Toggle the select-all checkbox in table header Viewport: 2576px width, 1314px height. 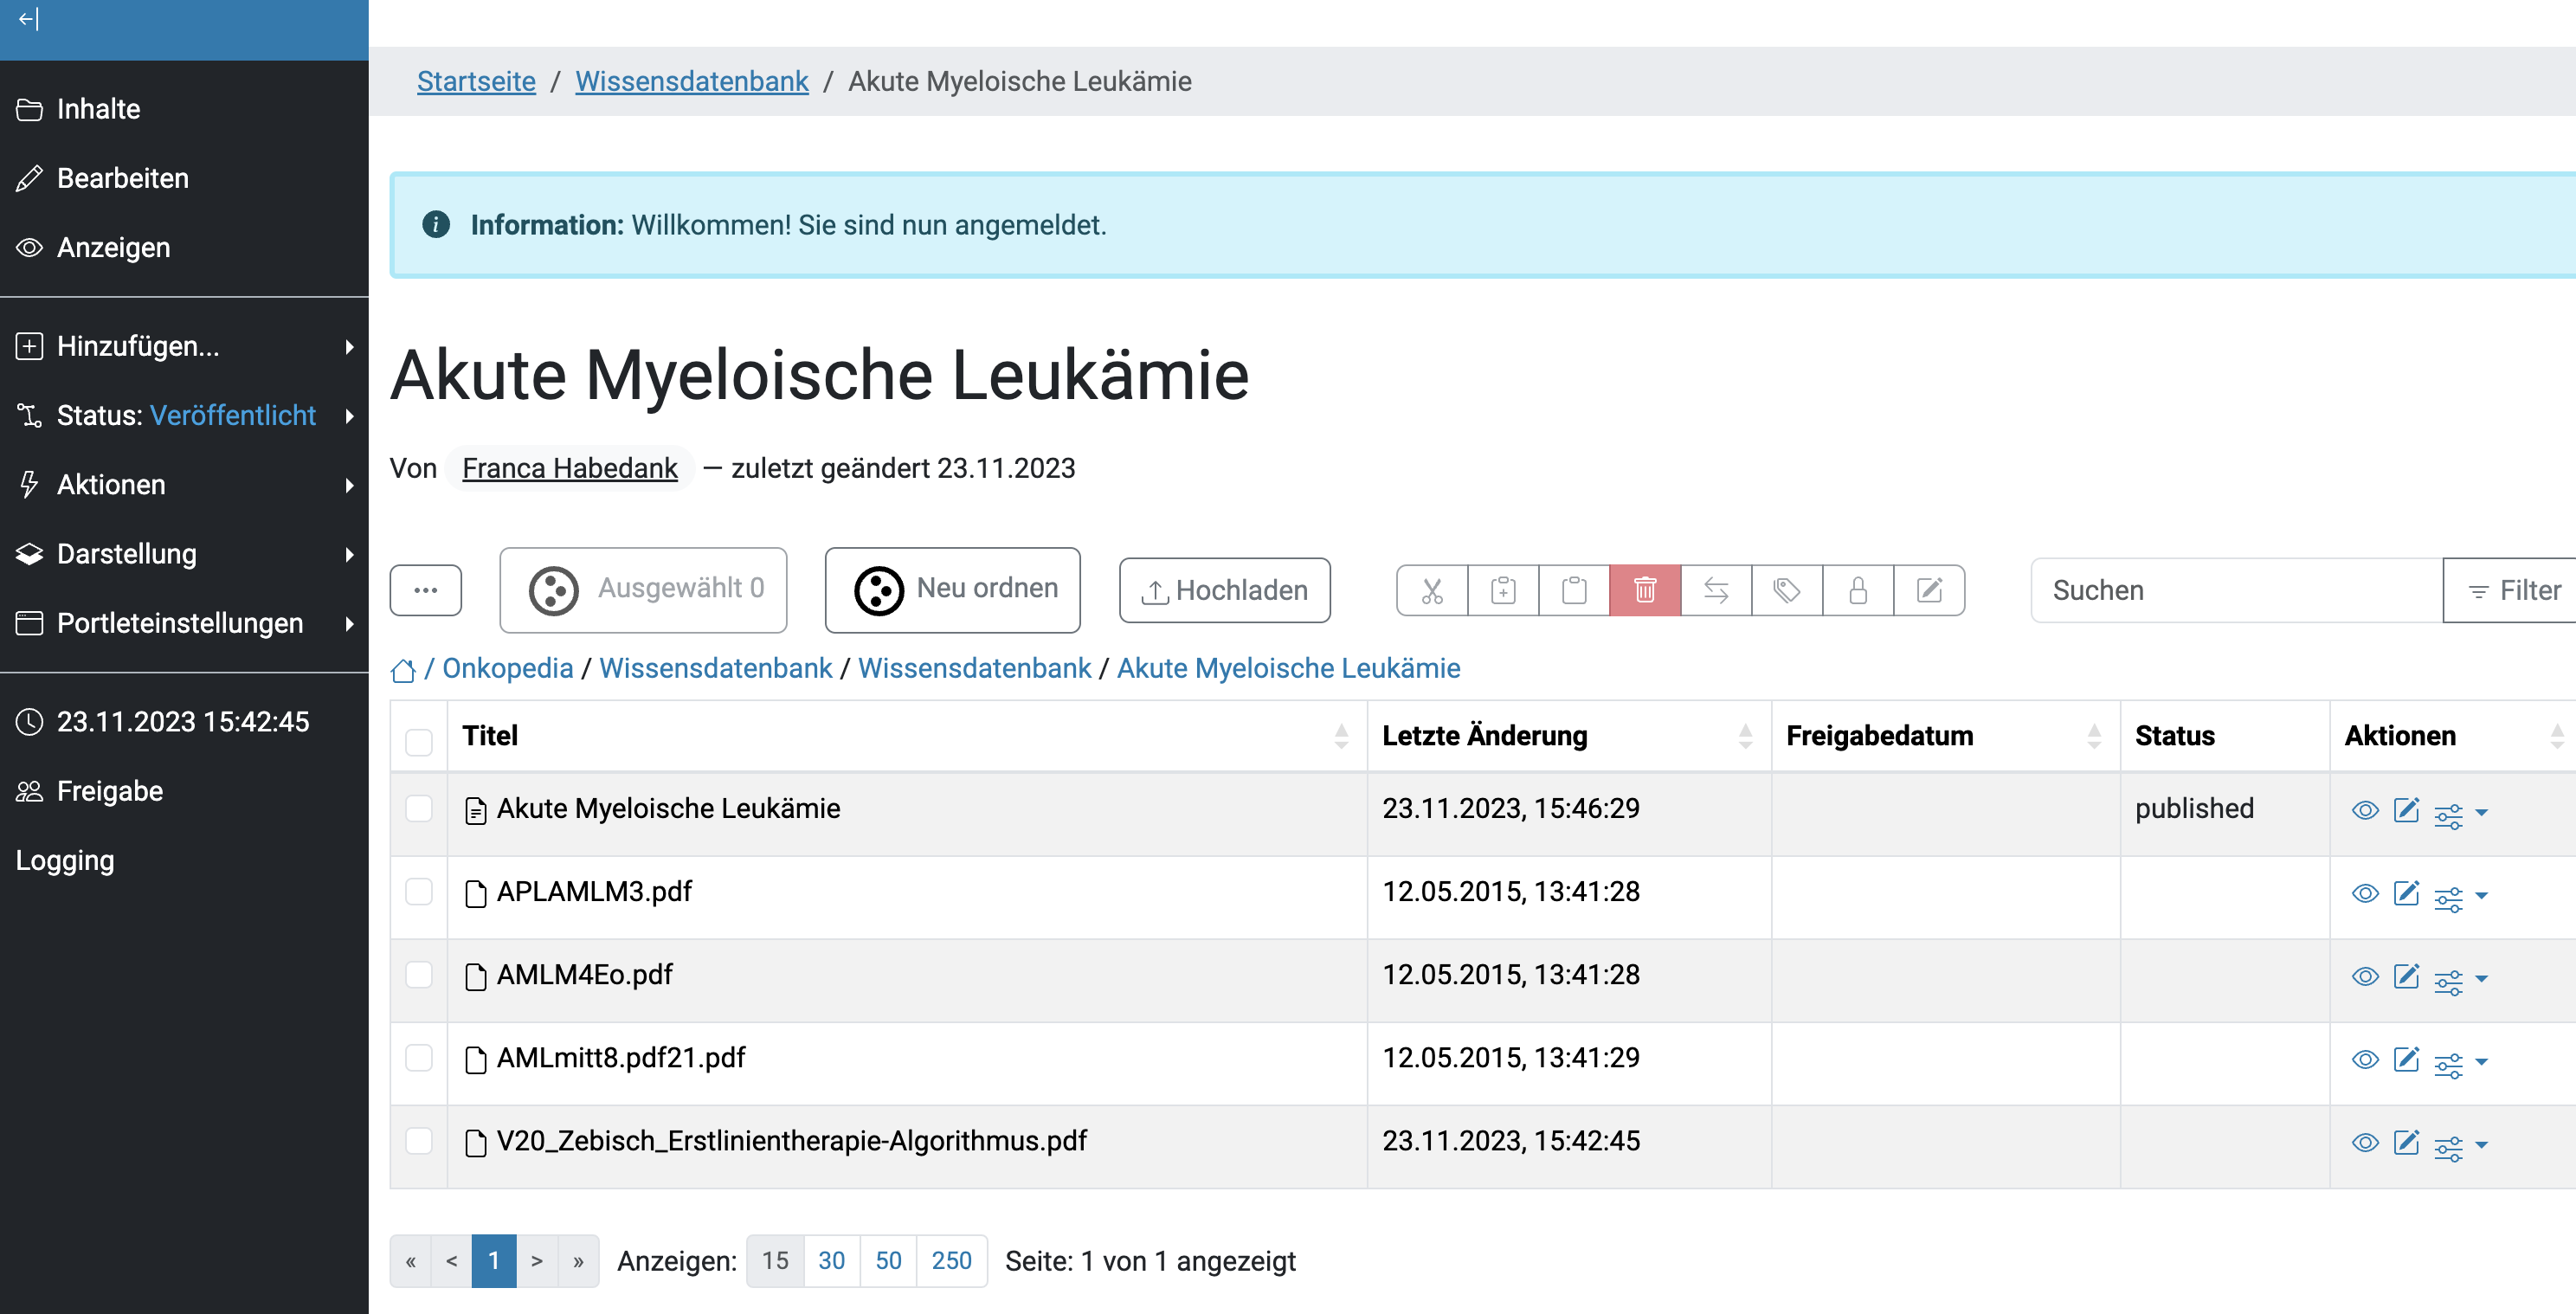(419, 742)
